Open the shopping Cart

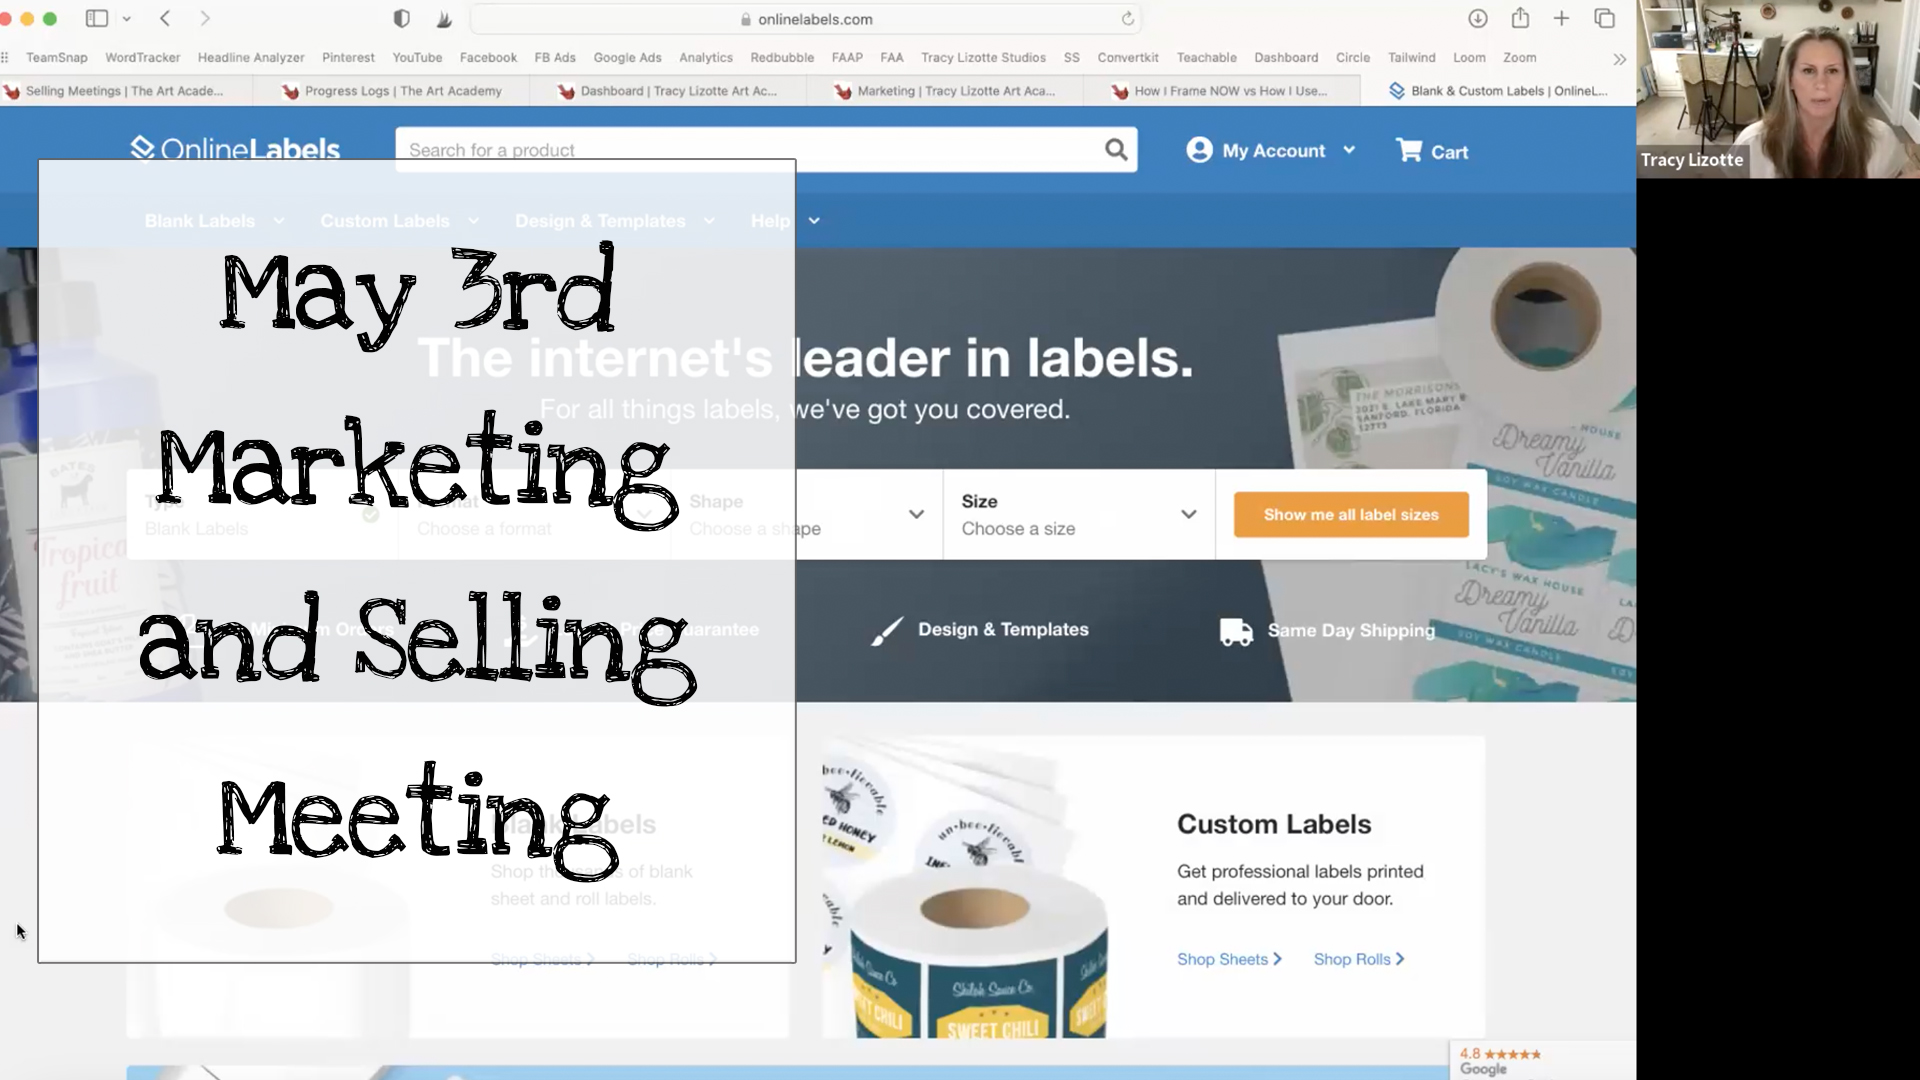pos(1432,151)
